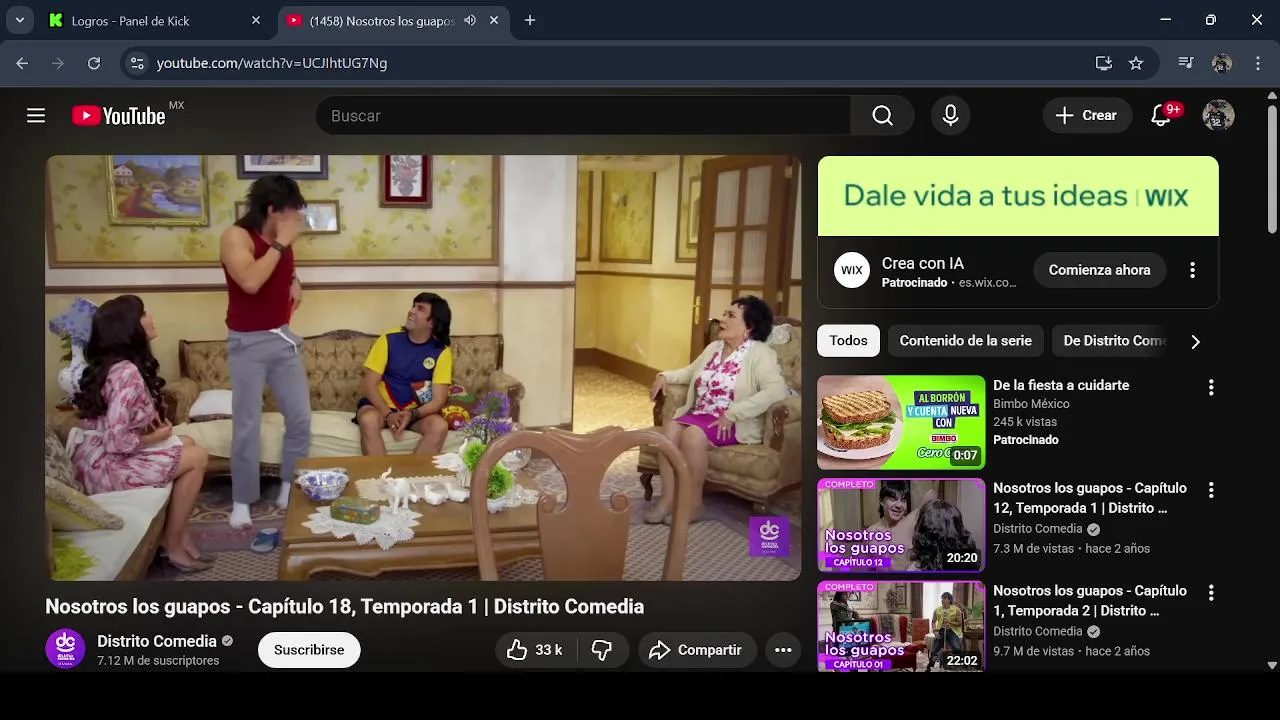Open the Distrito Comedia channel name link
Screen dimensions: 1280x720
(x=157, y=641)
